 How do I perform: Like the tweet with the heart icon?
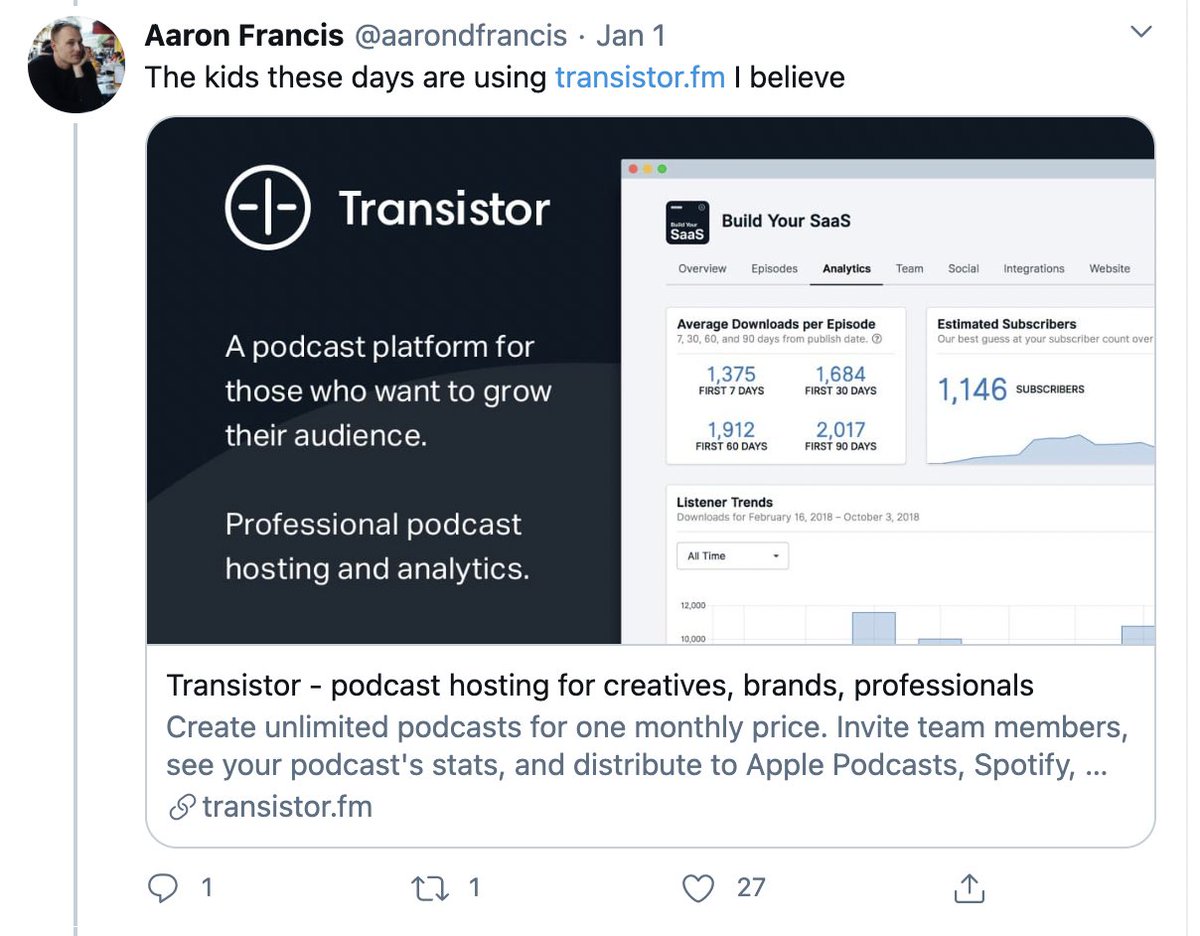pos(698,887)
